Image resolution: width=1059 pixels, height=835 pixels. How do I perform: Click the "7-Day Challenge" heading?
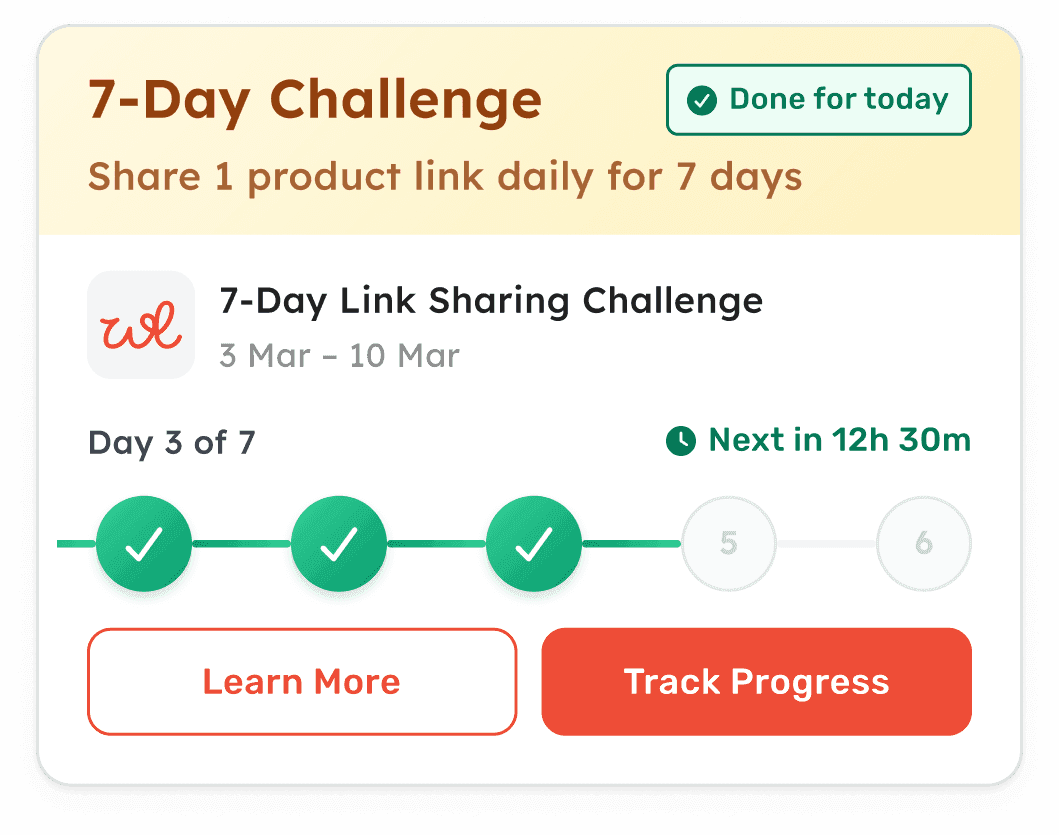pos(315,101)
